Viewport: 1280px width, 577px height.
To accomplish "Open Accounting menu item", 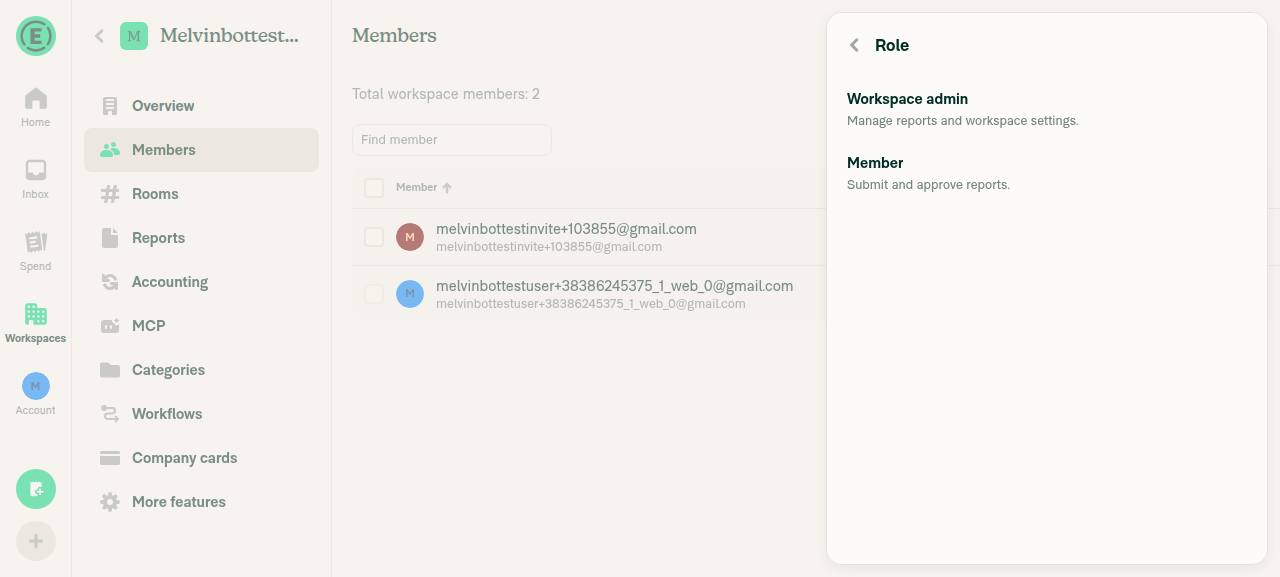I will (201, 282).
